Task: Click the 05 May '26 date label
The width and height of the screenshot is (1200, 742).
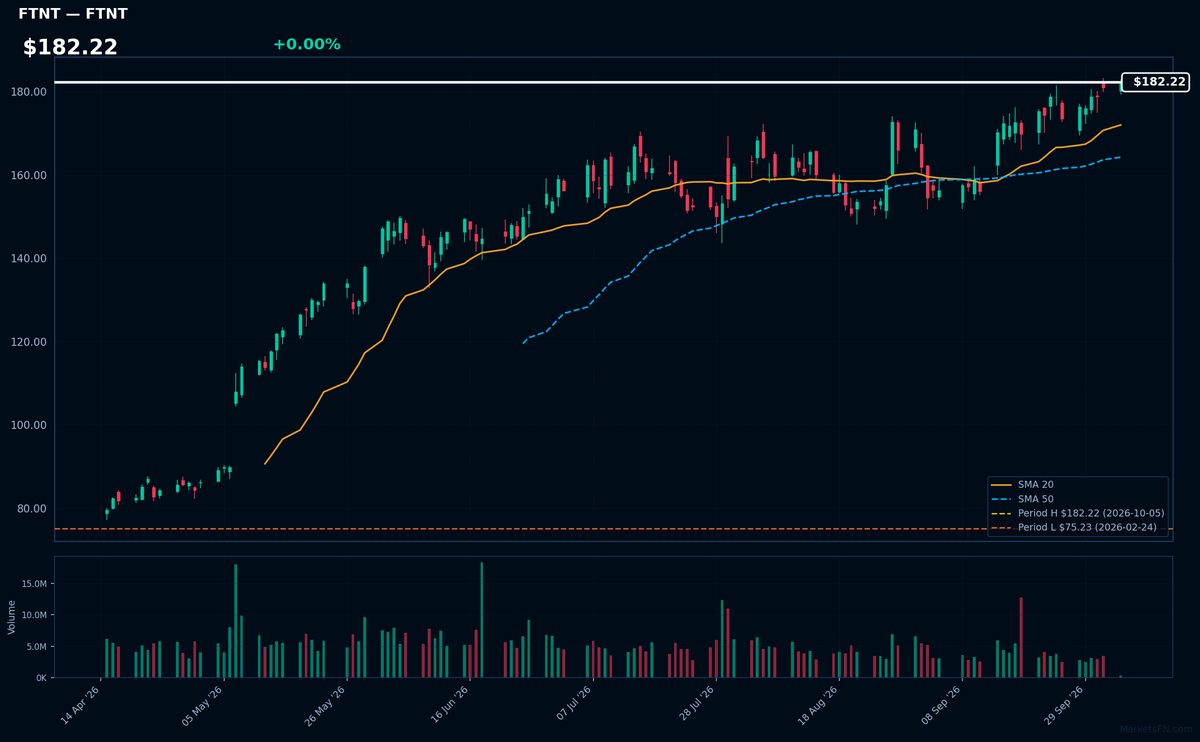Action: pyautogui.click(x=204, y=706)
